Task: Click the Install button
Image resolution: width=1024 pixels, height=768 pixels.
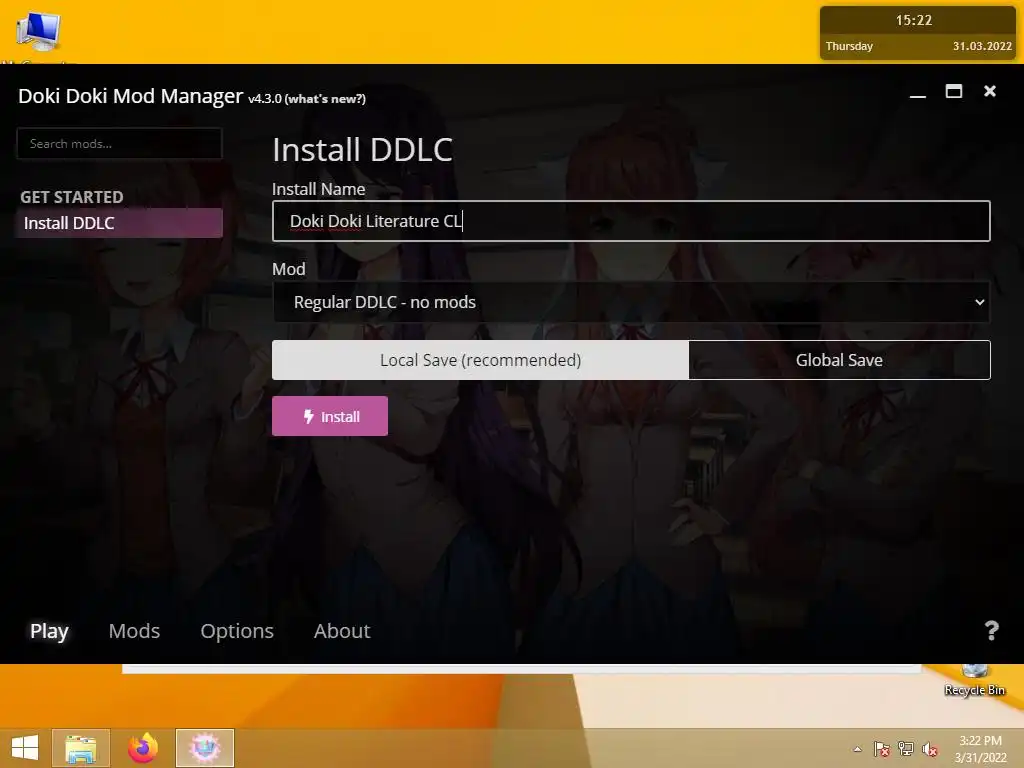Action: tap(330, 416)
